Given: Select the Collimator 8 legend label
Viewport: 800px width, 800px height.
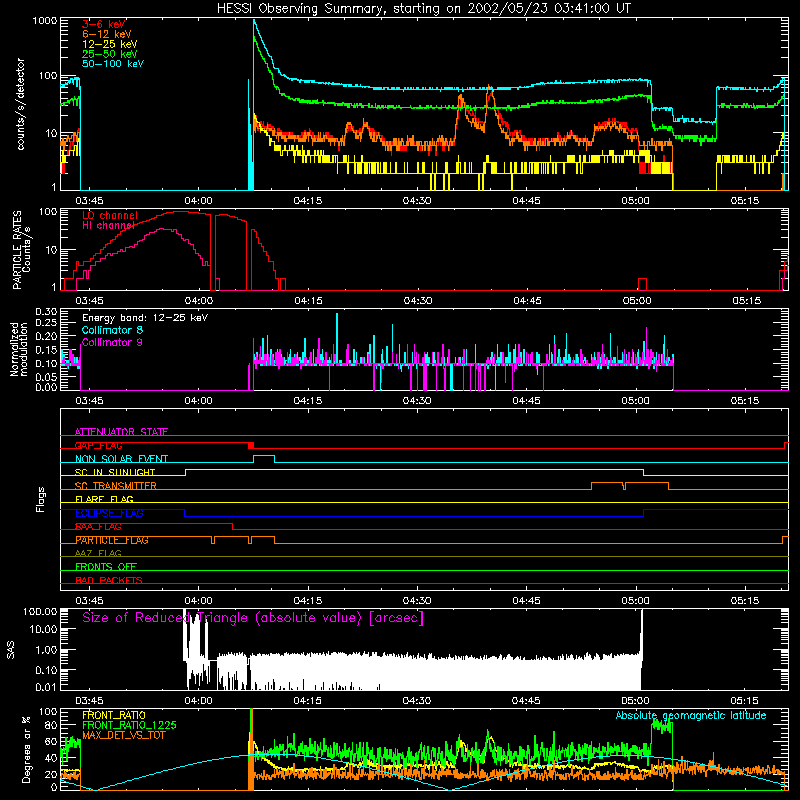Looking at the screenshot, I should click(112, 330).
